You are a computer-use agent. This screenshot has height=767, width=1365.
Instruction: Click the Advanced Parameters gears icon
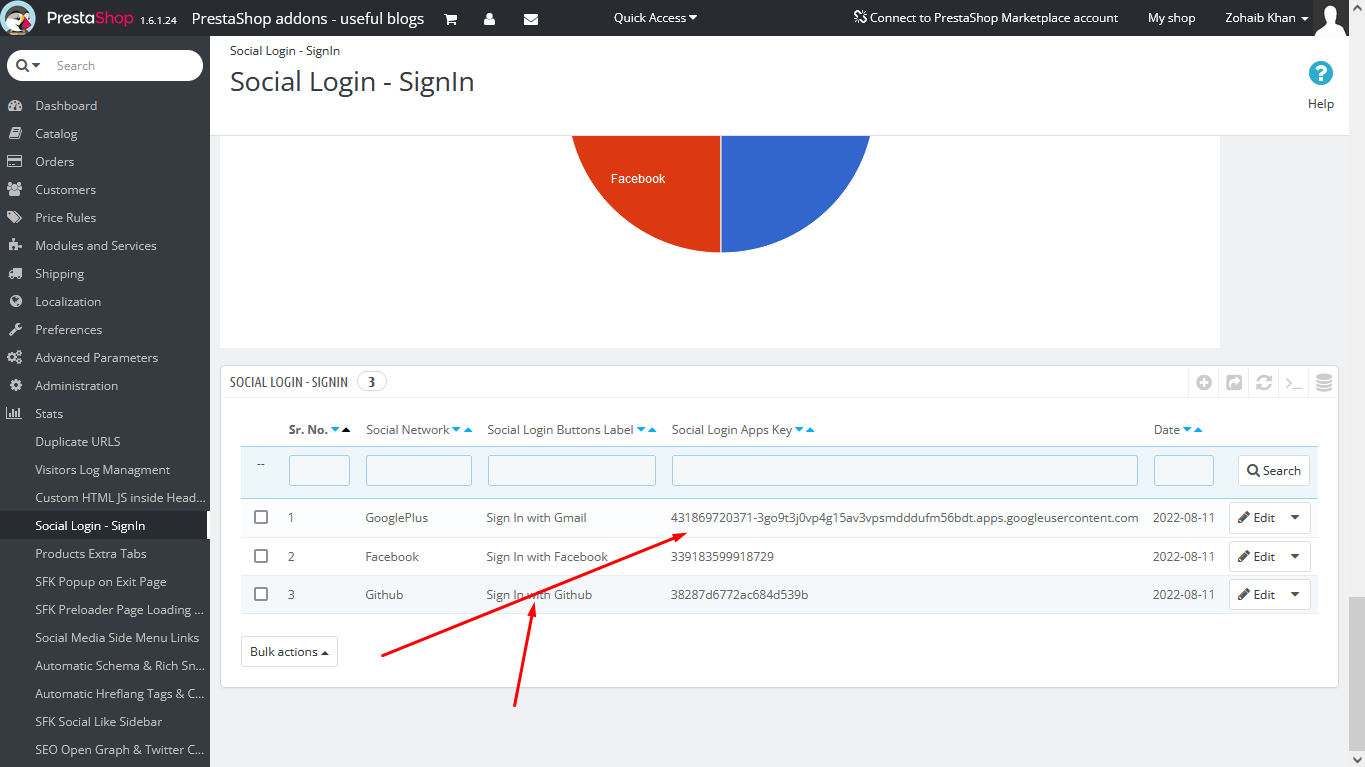point(15,357)
